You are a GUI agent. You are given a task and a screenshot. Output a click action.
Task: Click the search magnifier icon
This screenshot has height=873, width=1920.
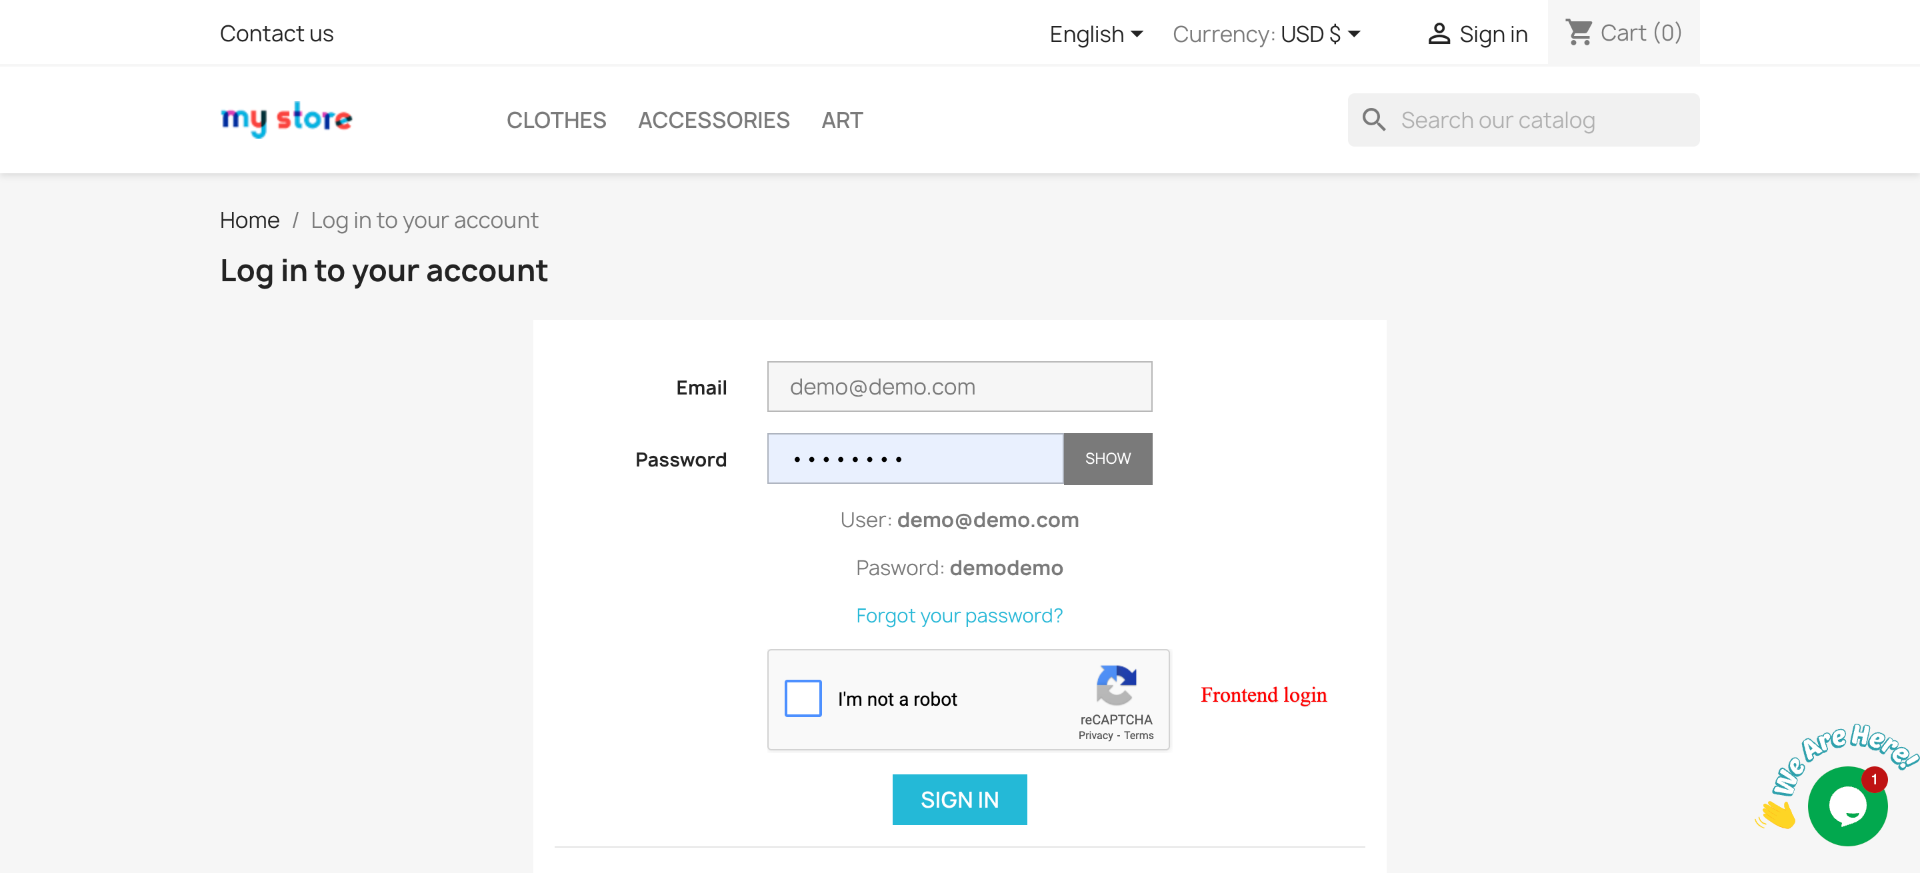pos(1374,120)
